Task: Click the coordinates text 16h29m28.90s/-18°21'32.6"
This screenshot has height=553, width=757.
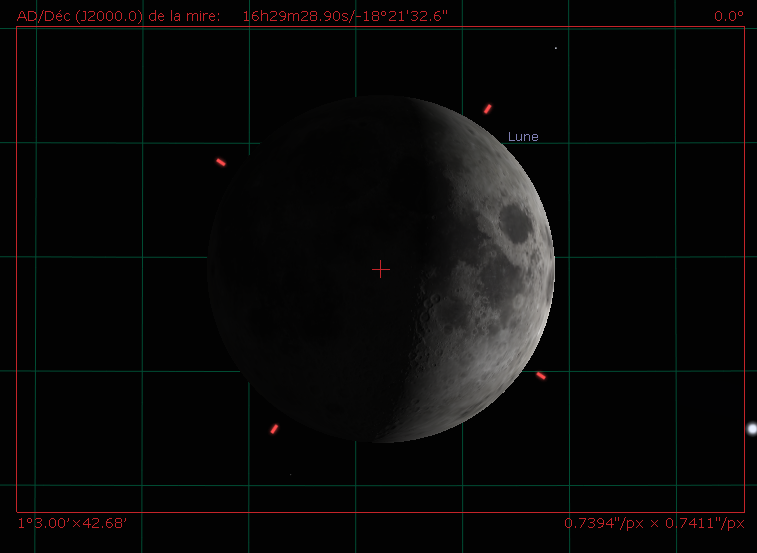Action: 345,16
